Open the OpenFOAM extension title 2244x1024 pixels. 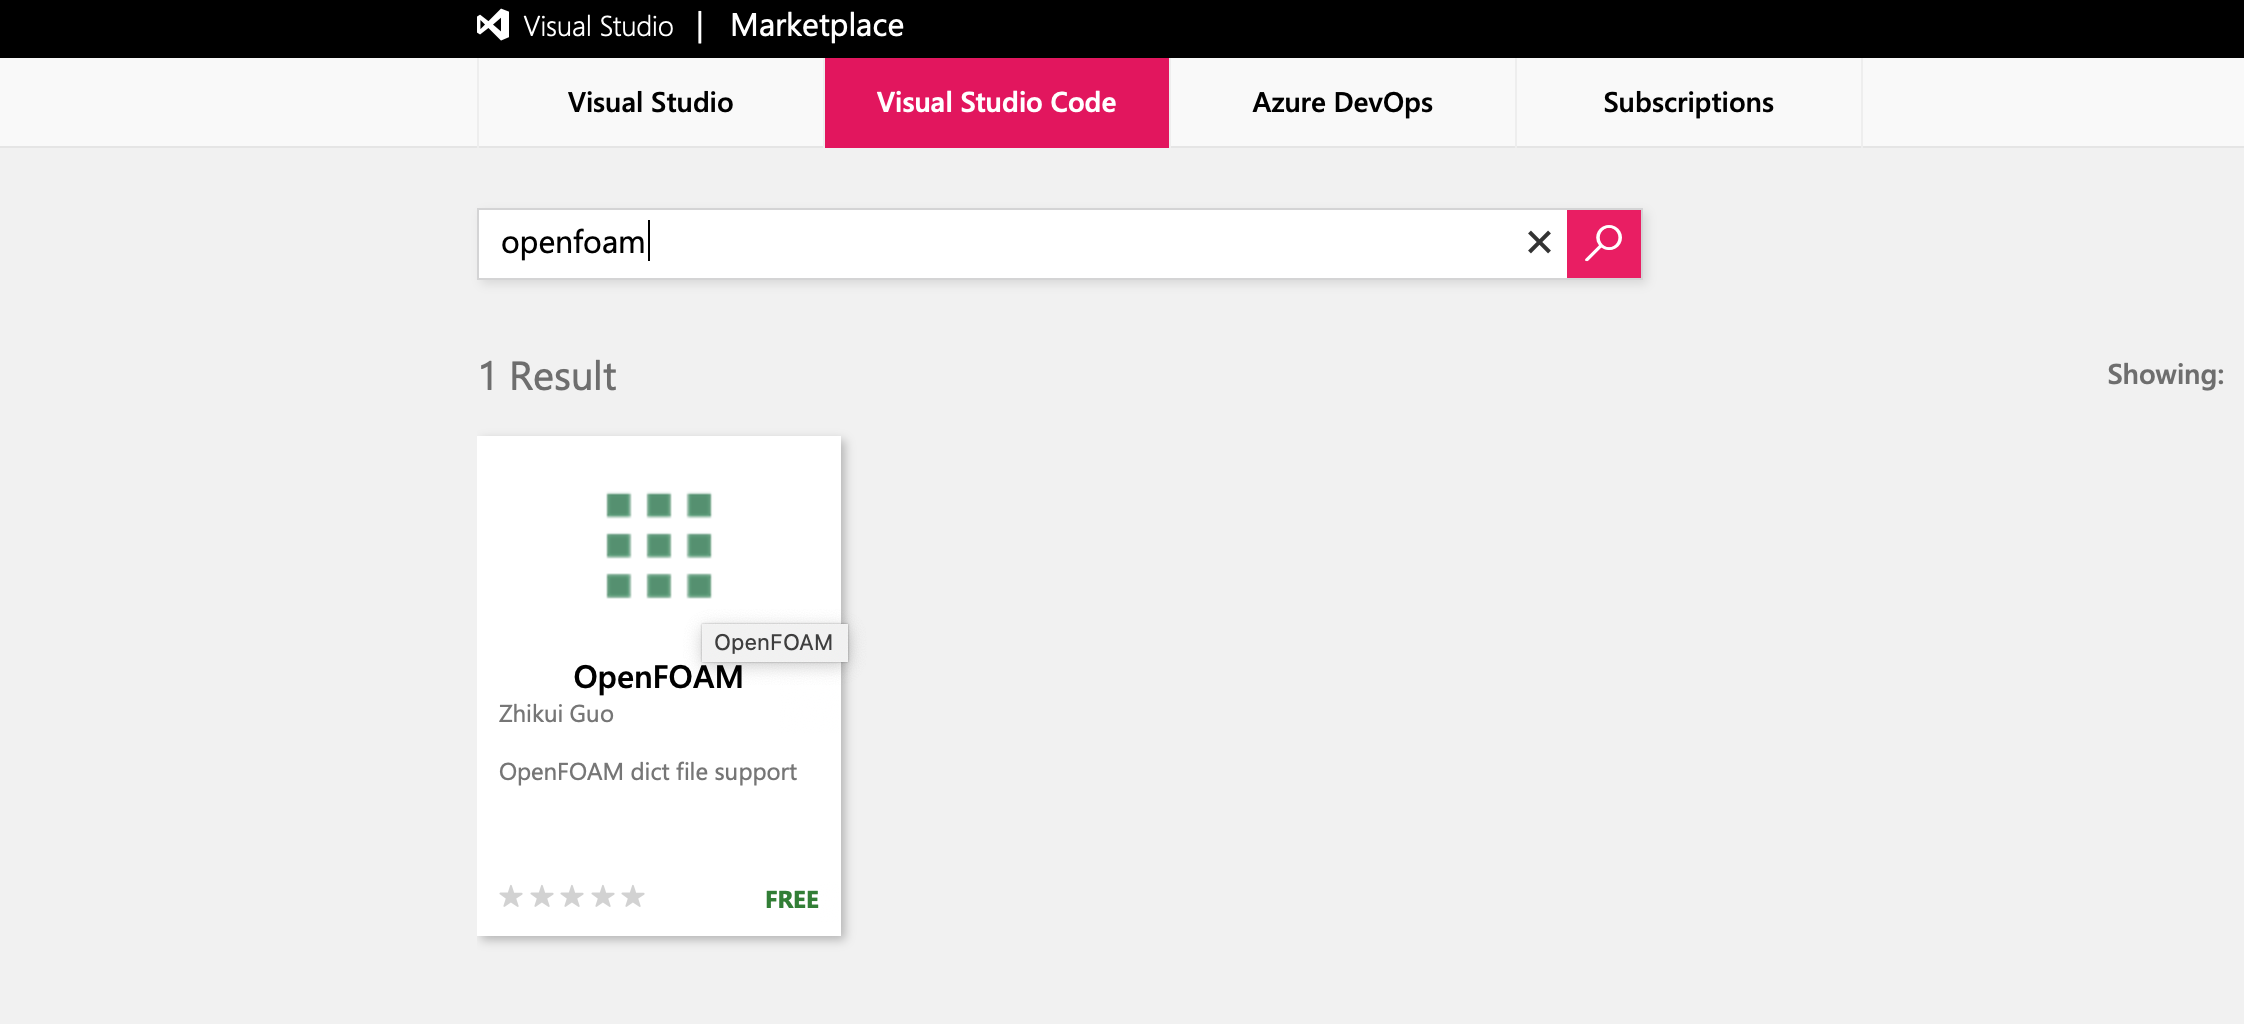tap(658, 677)
